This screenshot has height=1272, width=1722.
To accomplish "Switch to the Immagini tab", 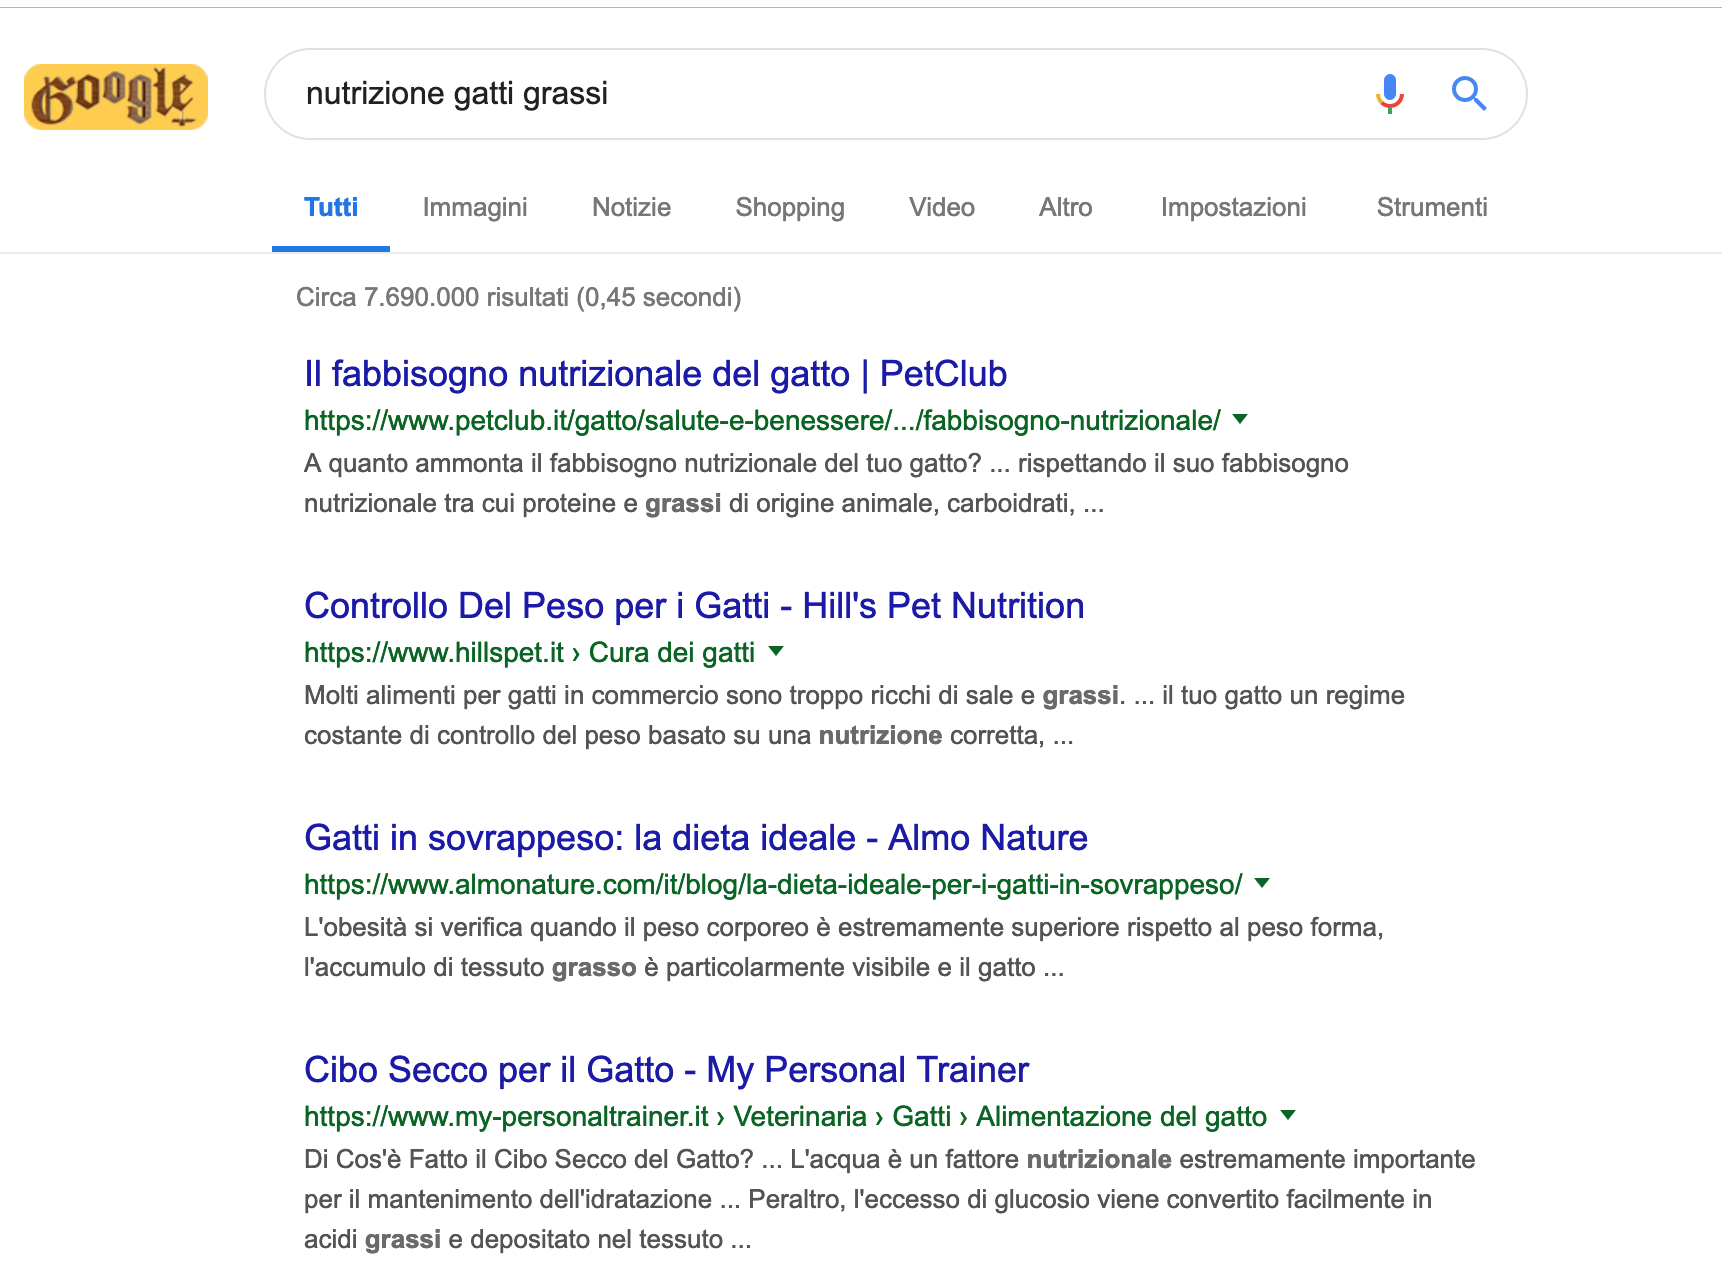I will (x=475, y=207).
